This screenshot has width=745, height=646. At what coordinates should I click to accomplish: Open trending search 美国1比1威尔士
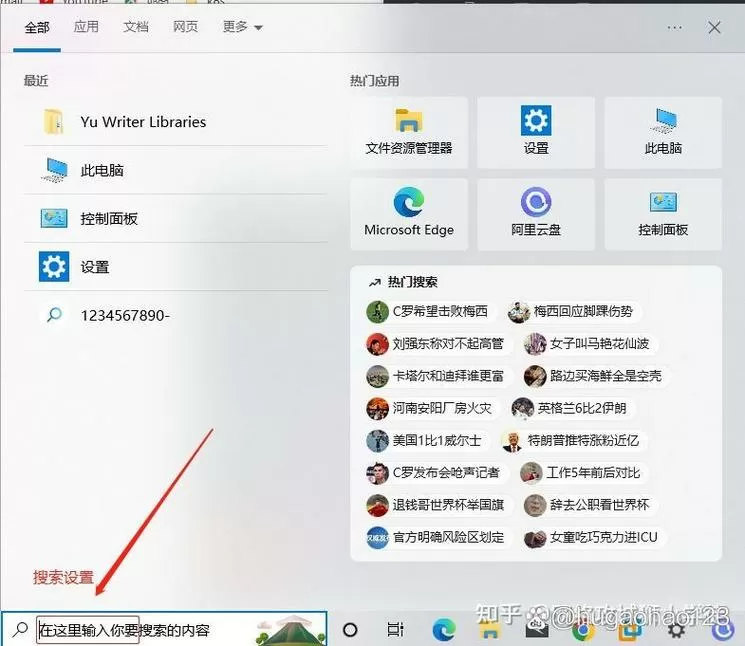[426, 440]
